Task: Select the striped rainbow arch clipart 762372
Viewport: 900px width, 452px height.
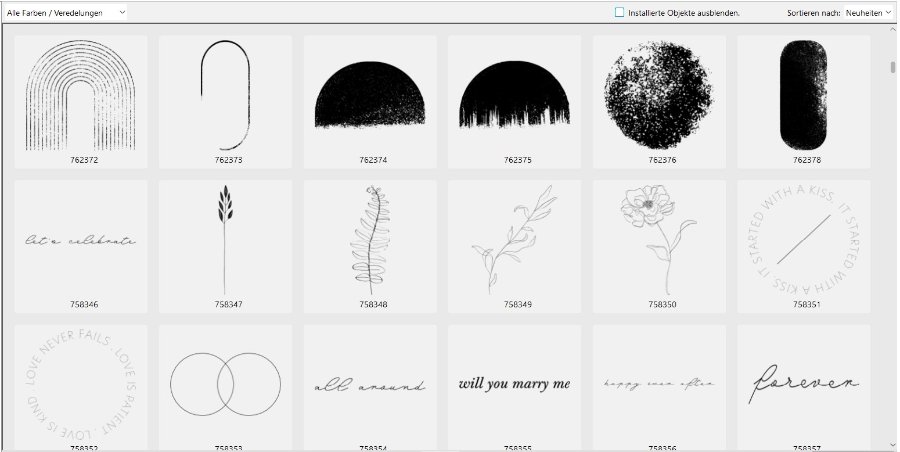Action: coord(81,102)
